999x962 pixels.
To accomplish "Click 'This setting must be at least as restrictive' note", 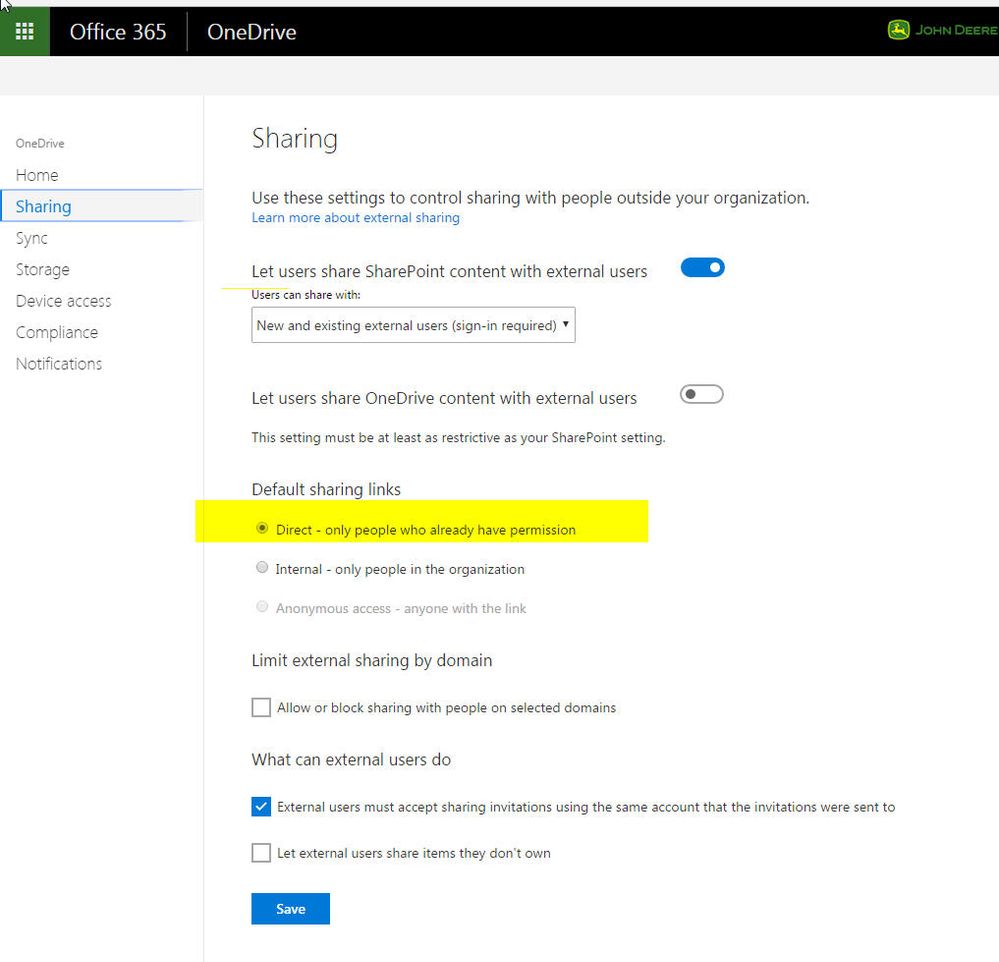I will coord(459,438).
